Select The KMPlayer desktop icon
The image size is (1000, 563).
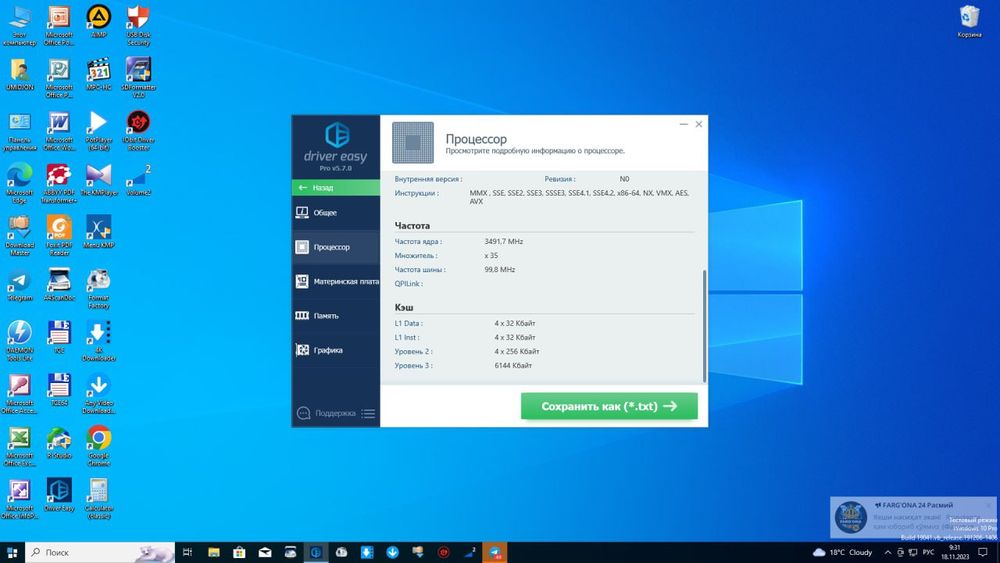tap(98, 179)
